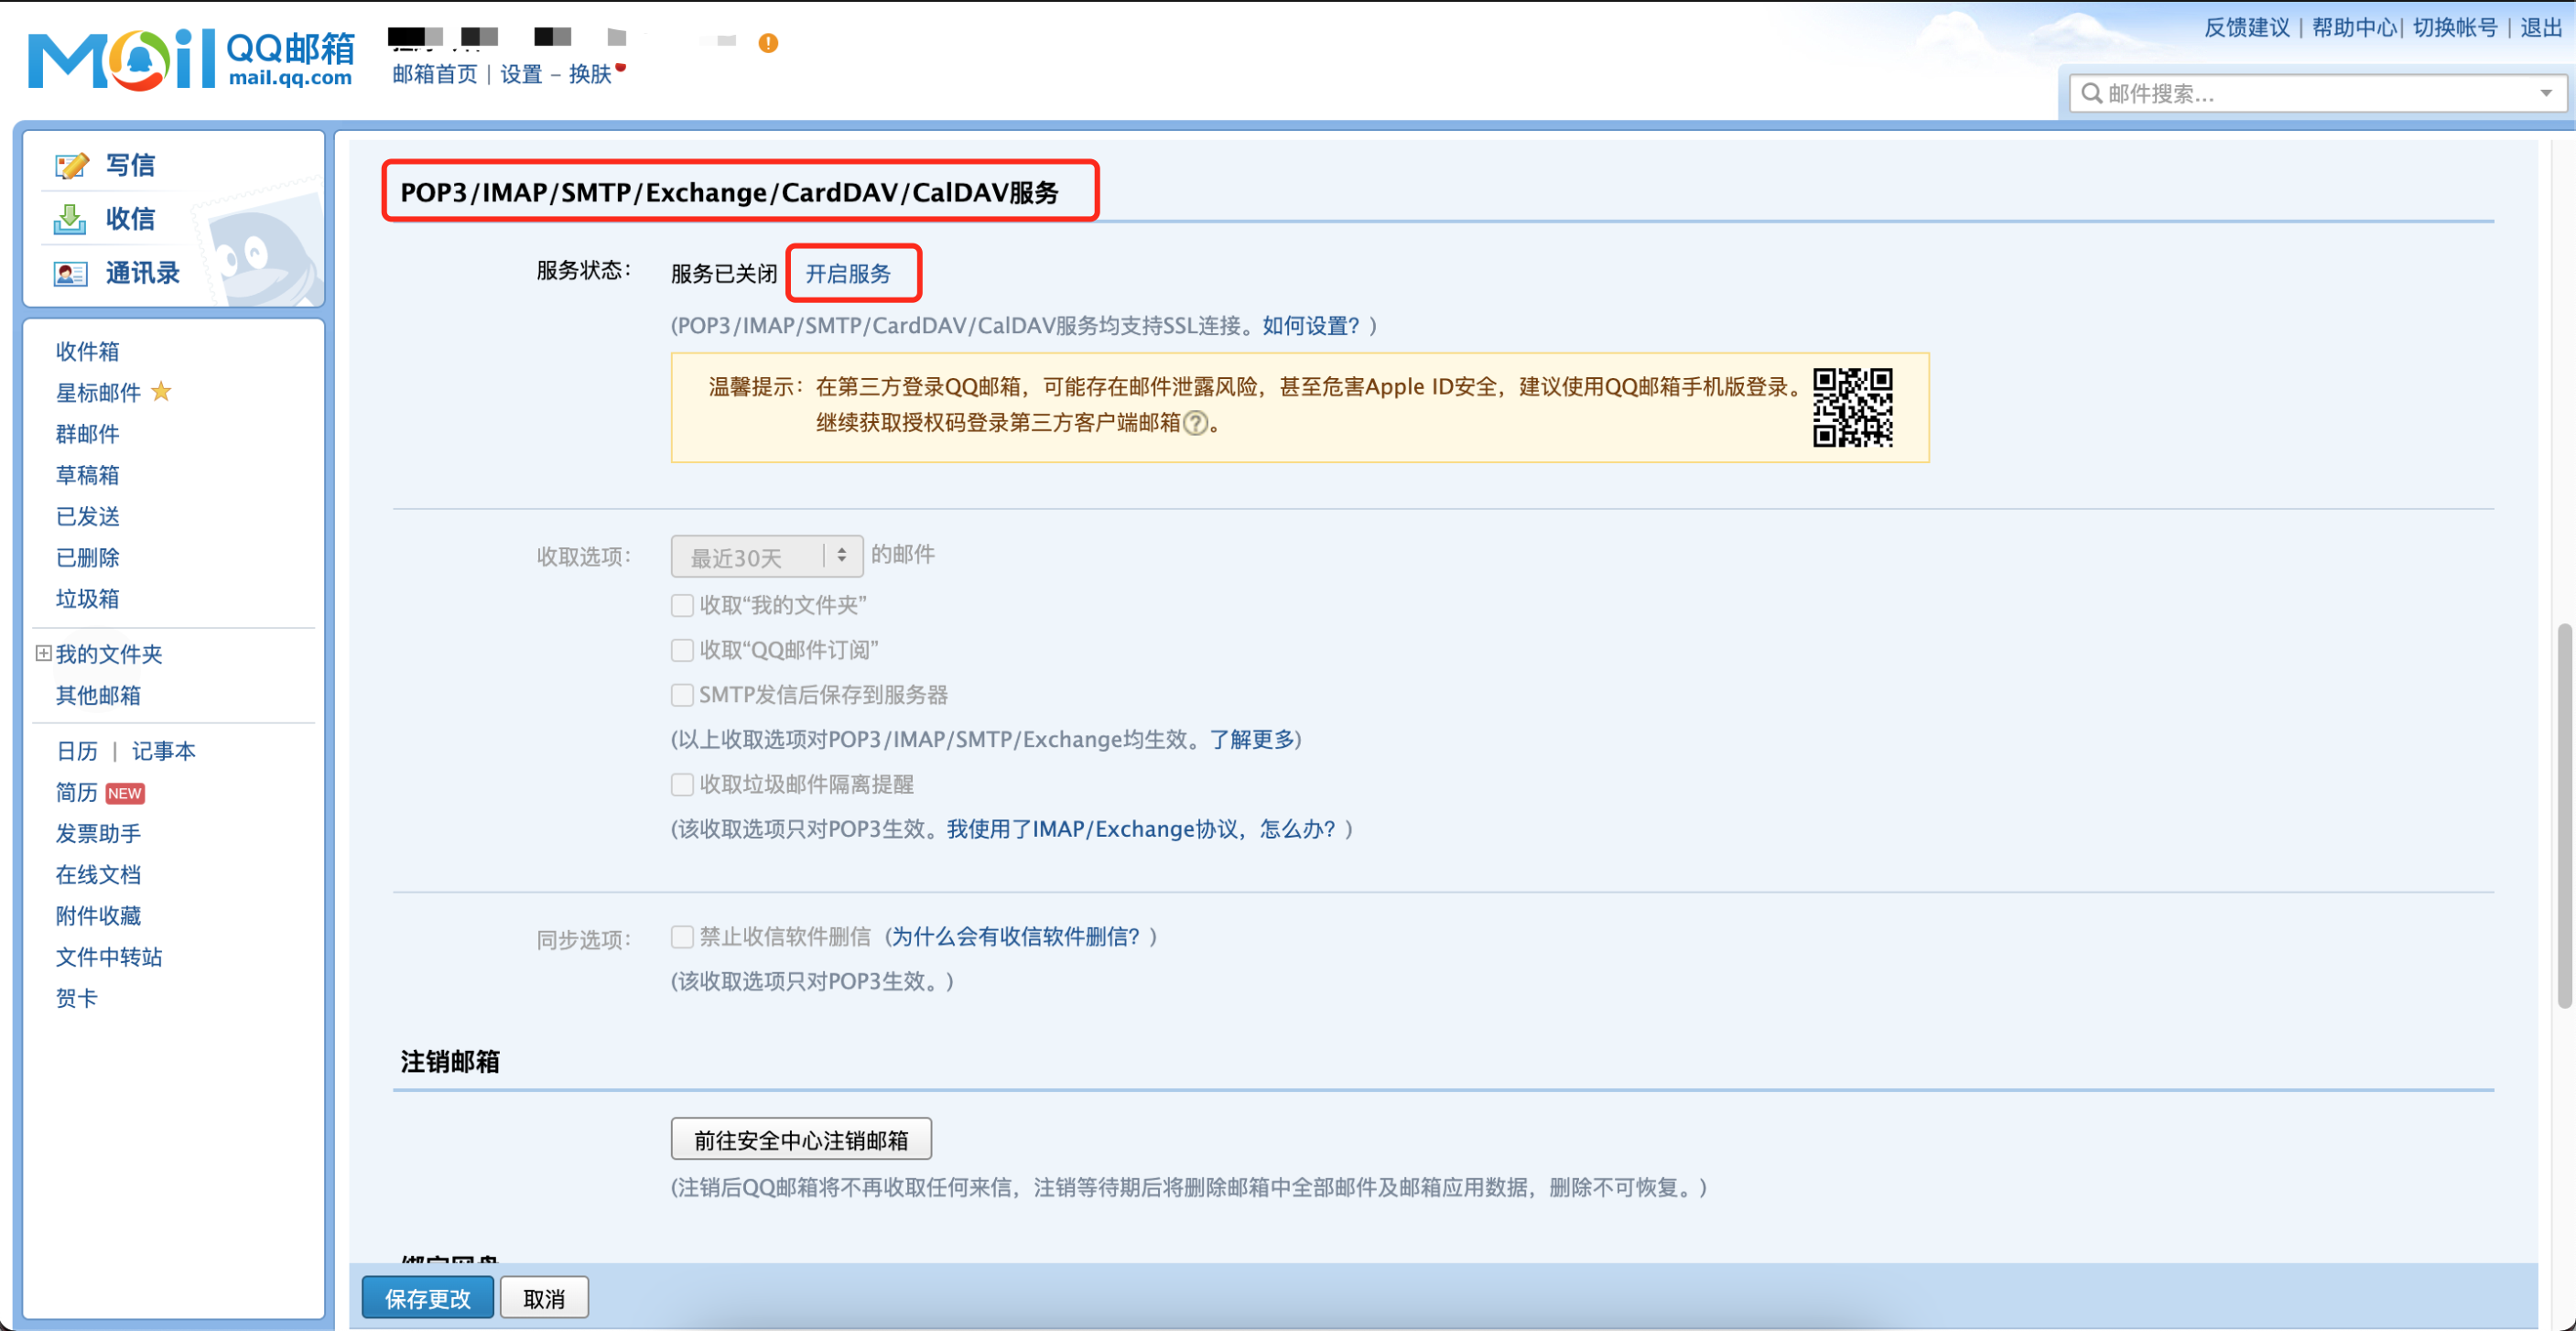Click 写信 in the sidebar
The image size is (2576, 1331).
[x=130, y=165]
